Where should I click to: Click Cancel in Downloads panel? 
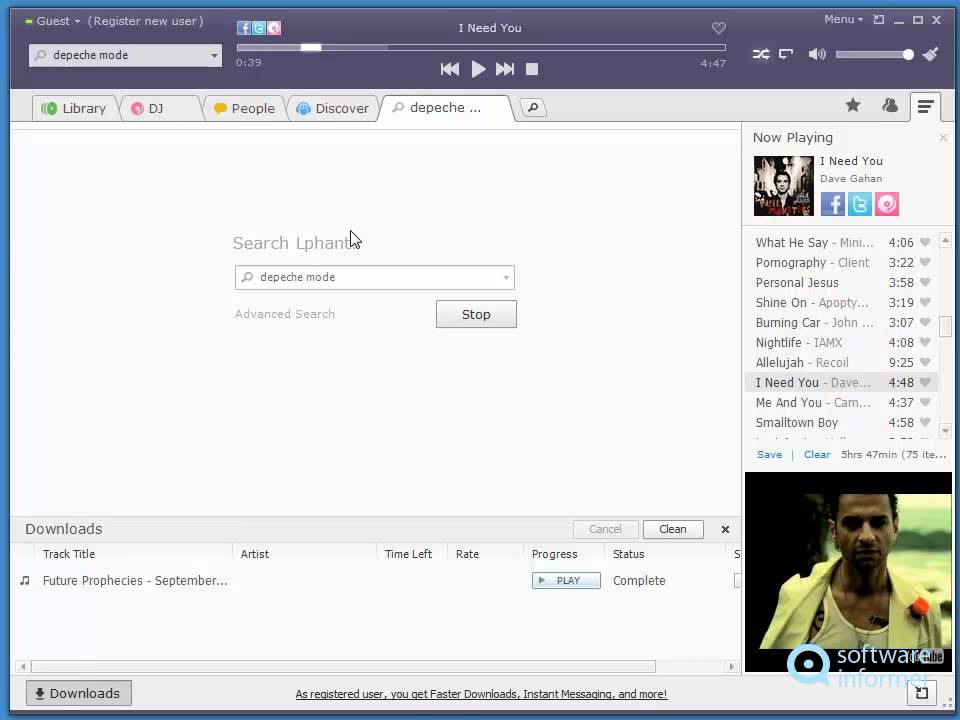coord(605,529)
